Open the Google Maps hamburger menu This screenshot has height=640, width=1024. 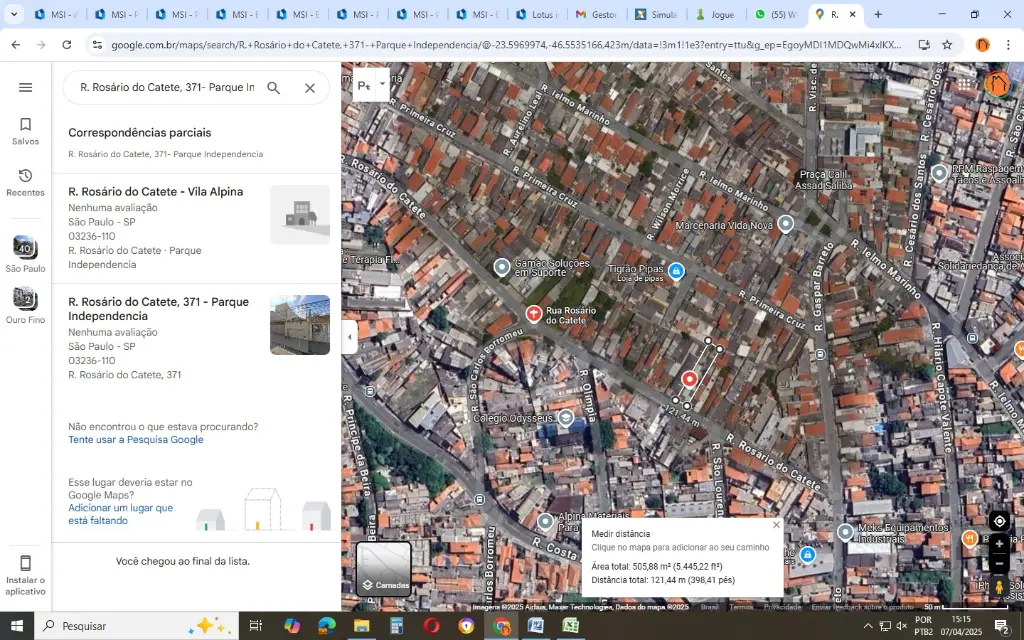pos(25,88)
